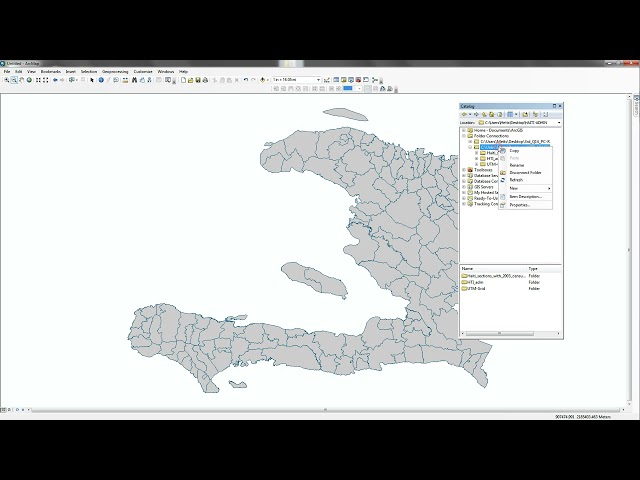The height and width of the screenshot is (480, 640).
Task: Choose Item Description in context menu
Action: coord(525,197)
